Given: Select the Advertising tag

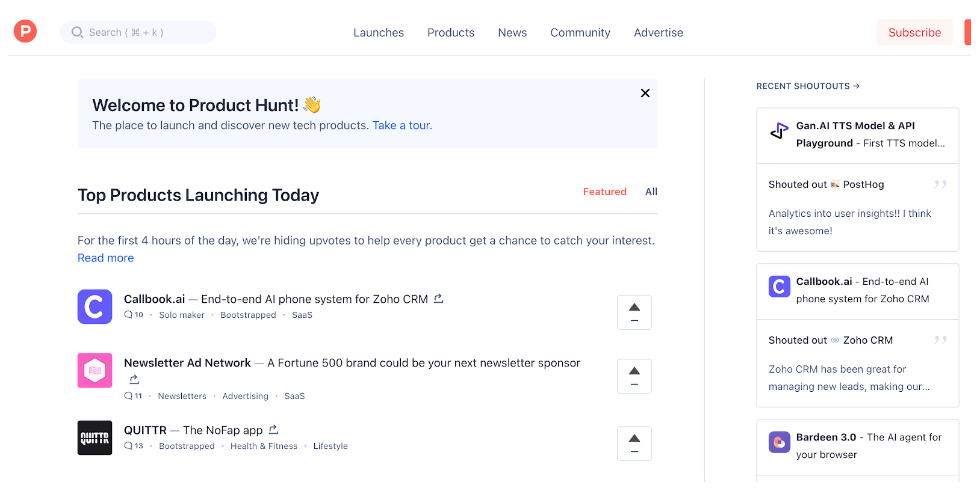Looking at the screenshot, I should [x=245, y=396].
